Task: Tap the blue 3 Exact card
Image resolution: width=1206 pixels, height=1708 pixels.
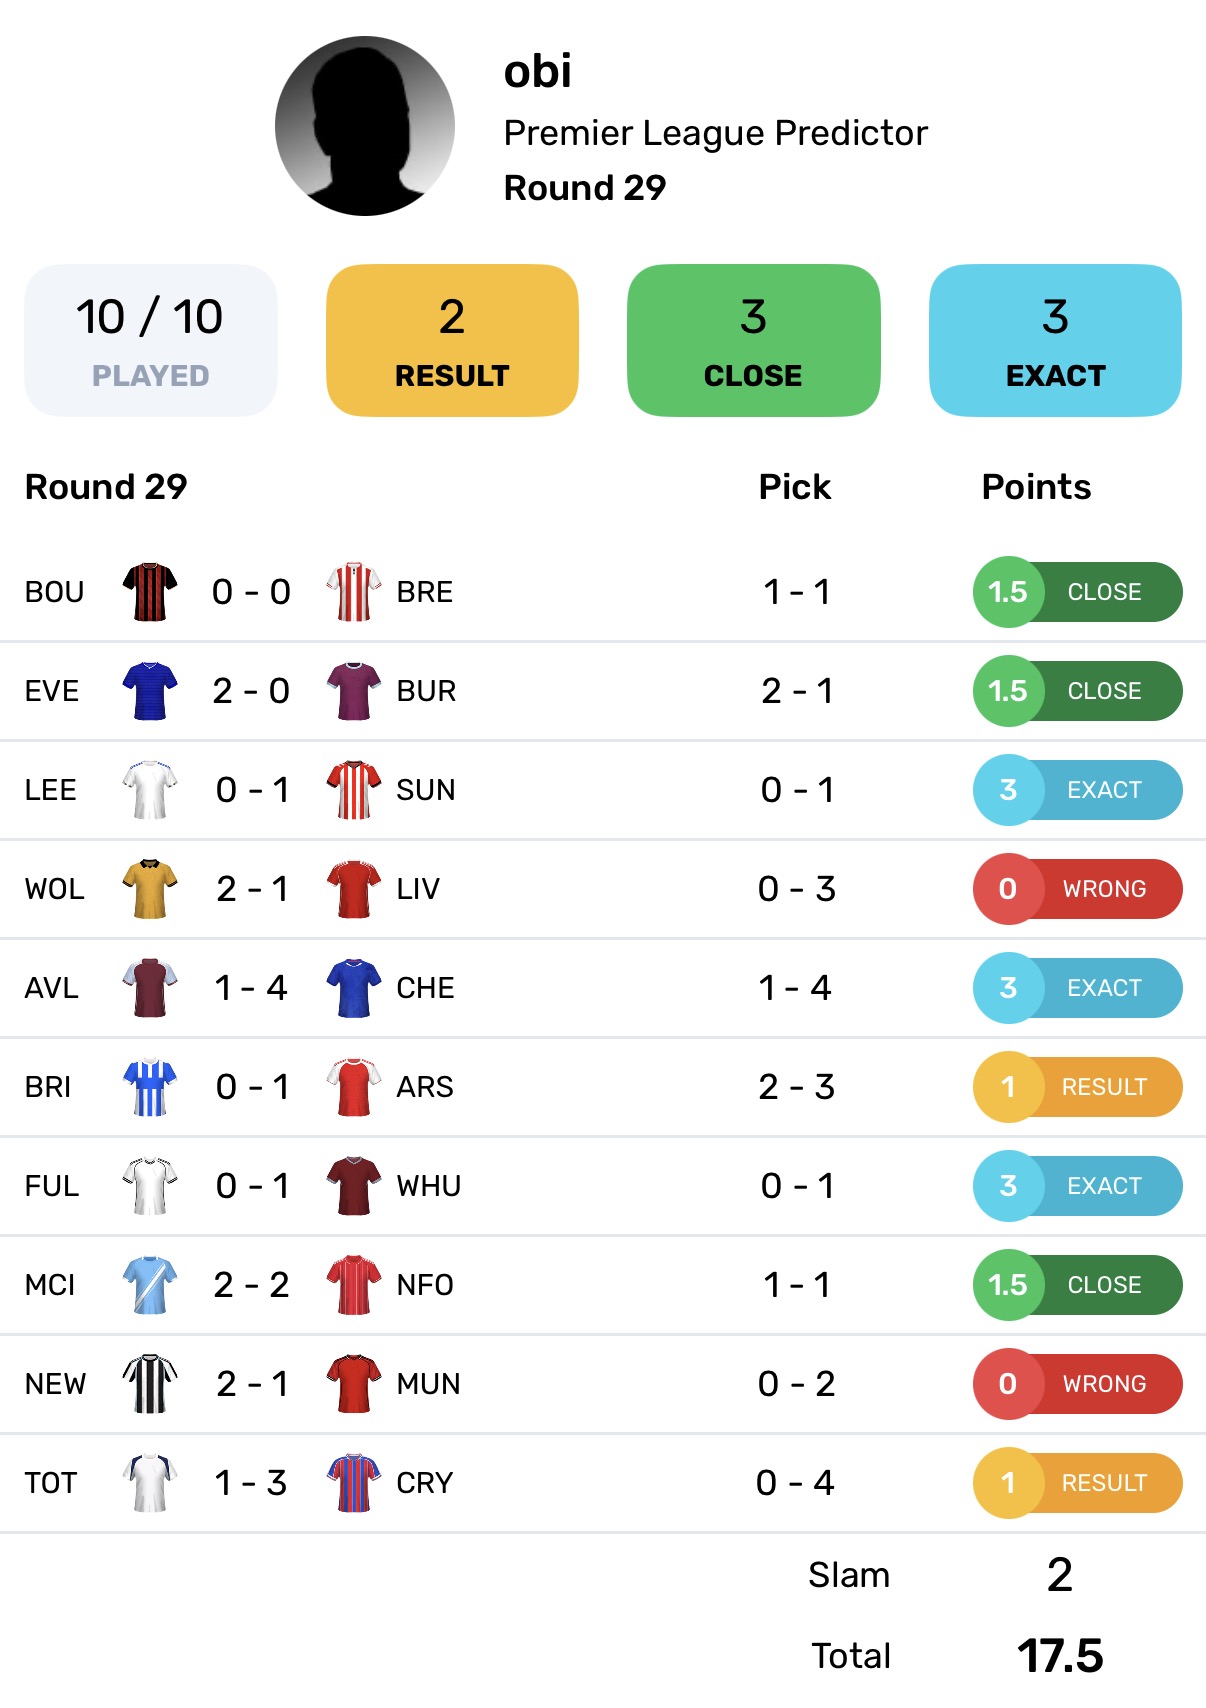Action: tap(1055, 340)
